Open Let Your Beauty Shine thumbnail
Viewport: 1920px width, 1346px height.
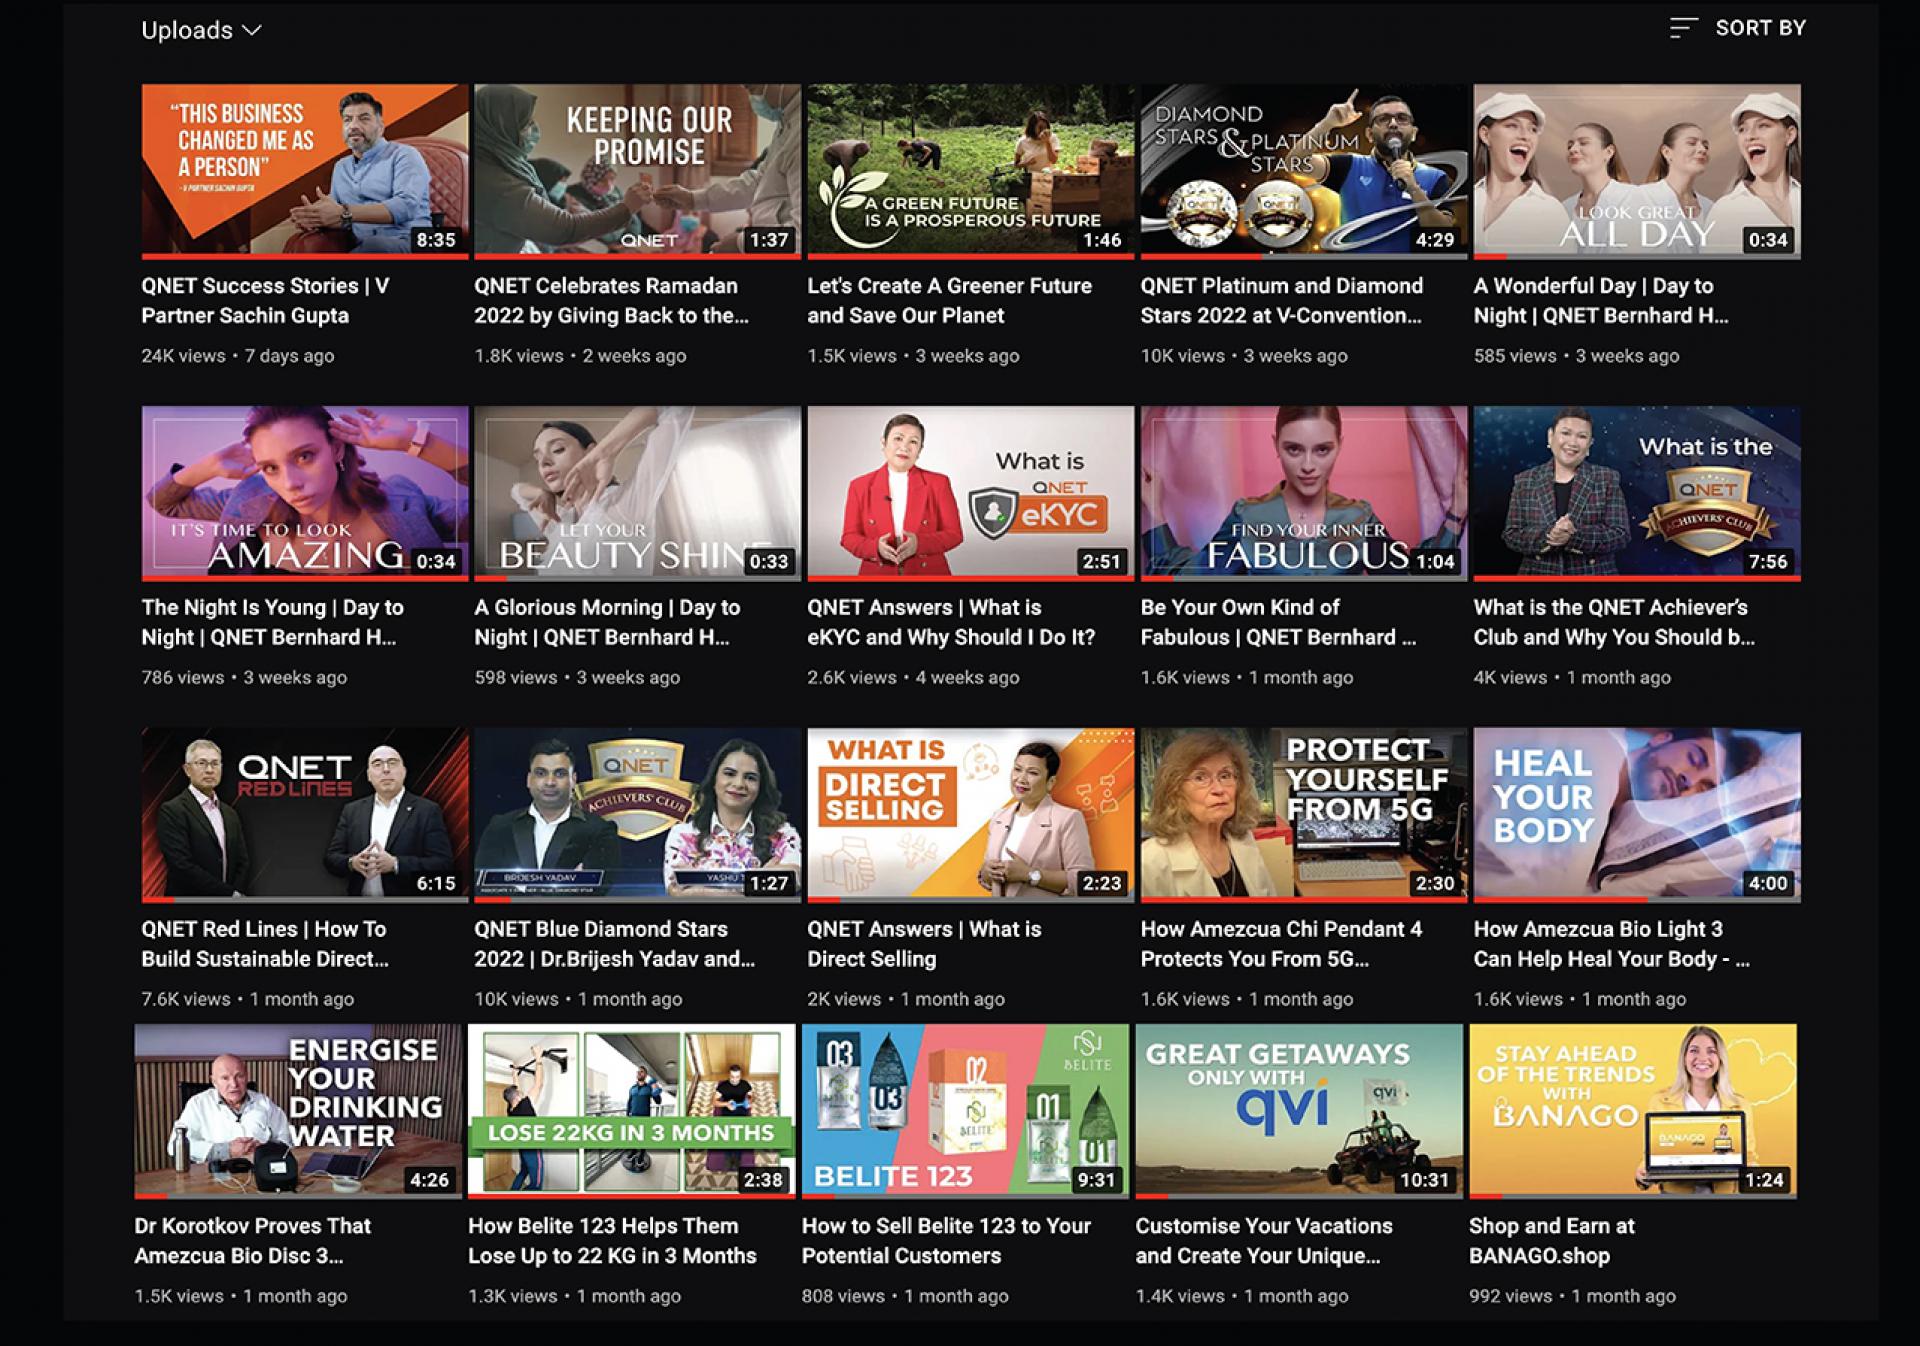638,493
